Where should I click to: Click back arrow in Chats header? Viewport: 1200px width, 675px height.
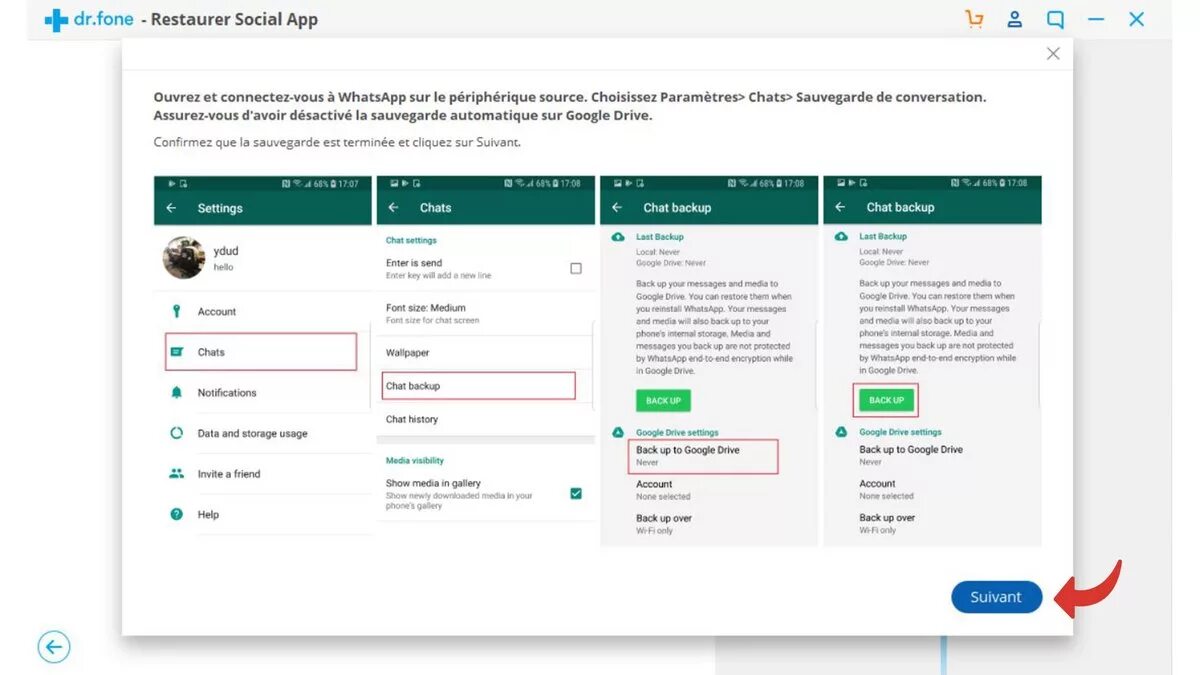point(393,208)
